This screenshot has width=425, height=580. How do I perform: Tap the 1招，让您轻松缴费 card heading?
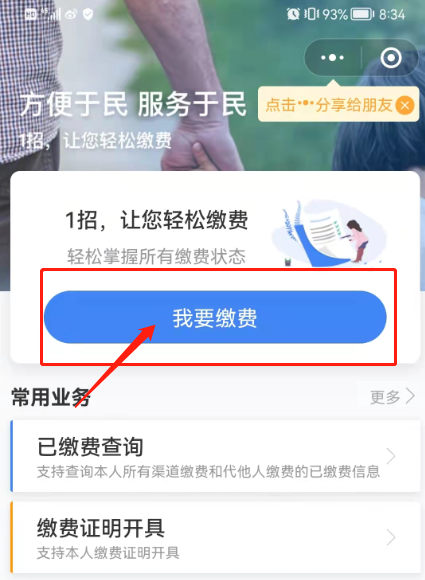156,220
